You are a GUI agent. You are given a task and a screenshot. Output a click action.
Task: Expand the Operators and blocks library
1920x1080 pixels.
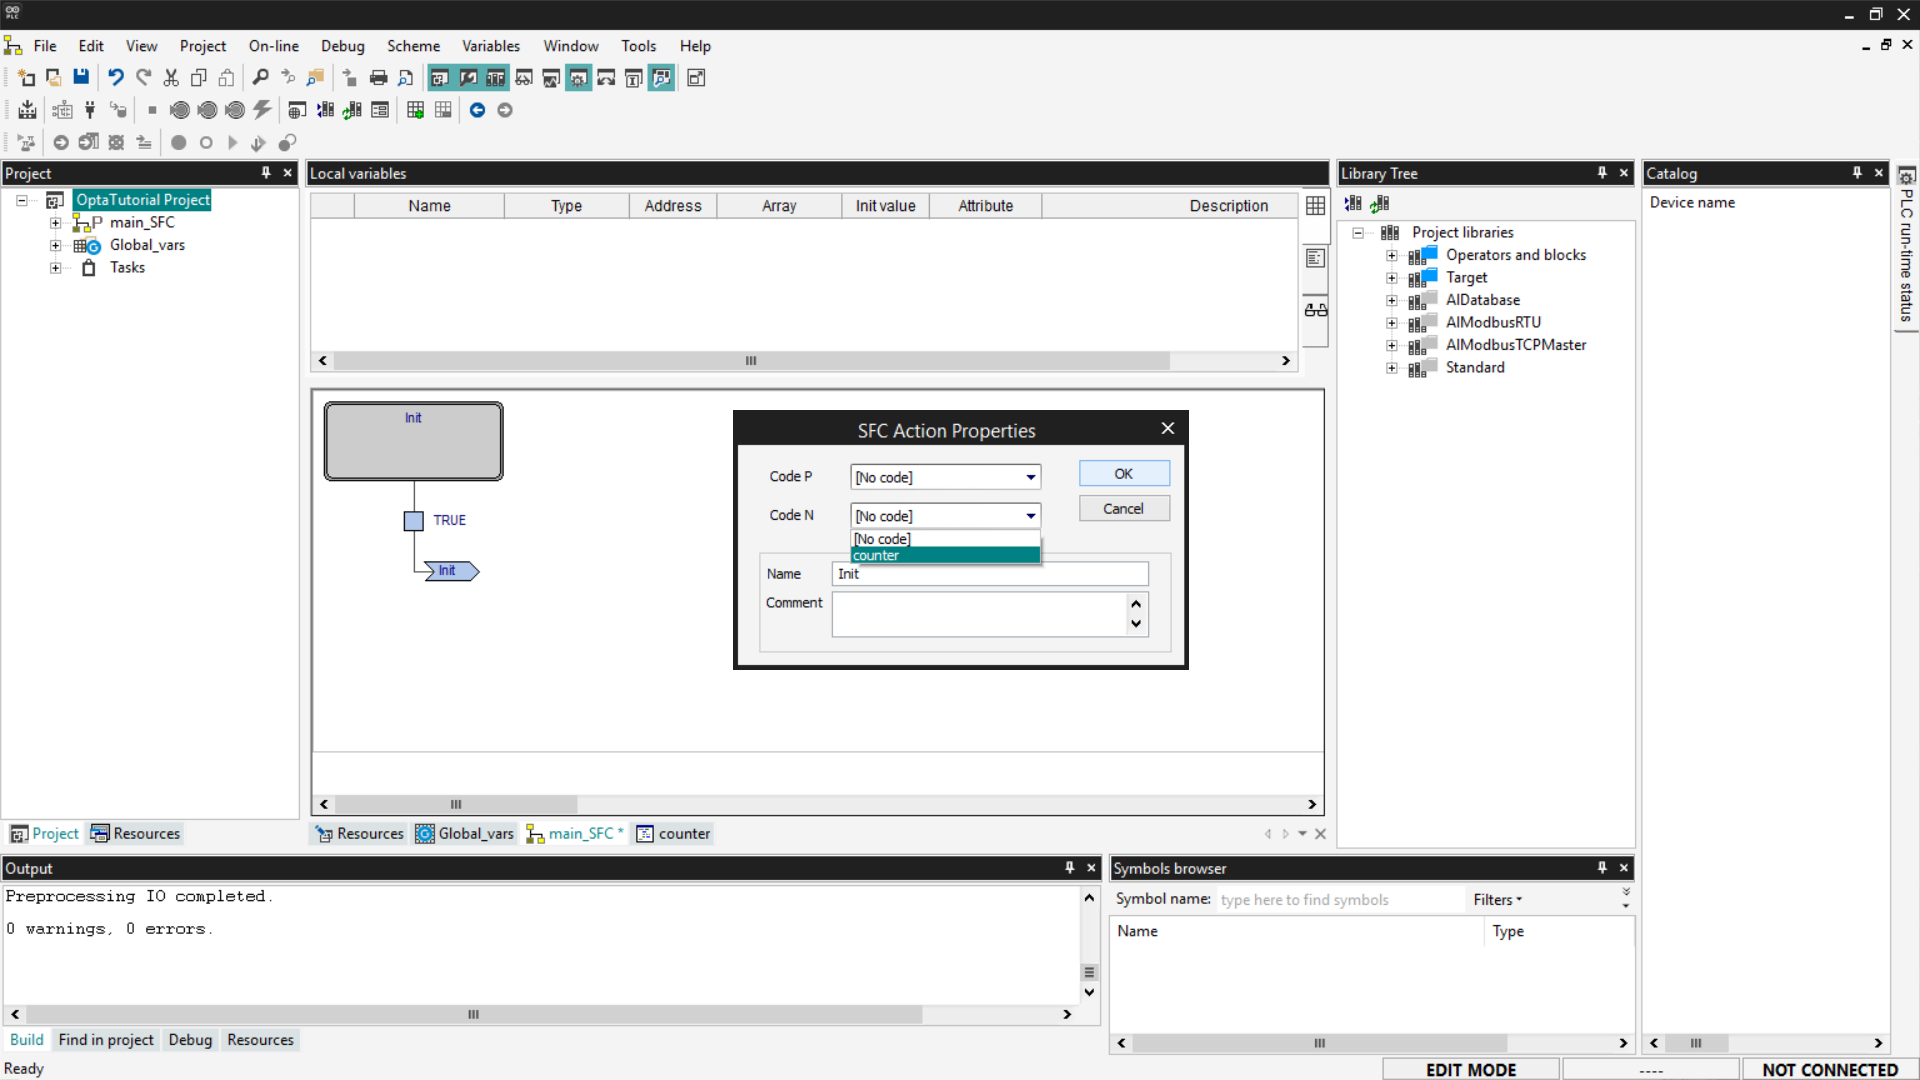pyautogui.click(x=1391, y=256)
